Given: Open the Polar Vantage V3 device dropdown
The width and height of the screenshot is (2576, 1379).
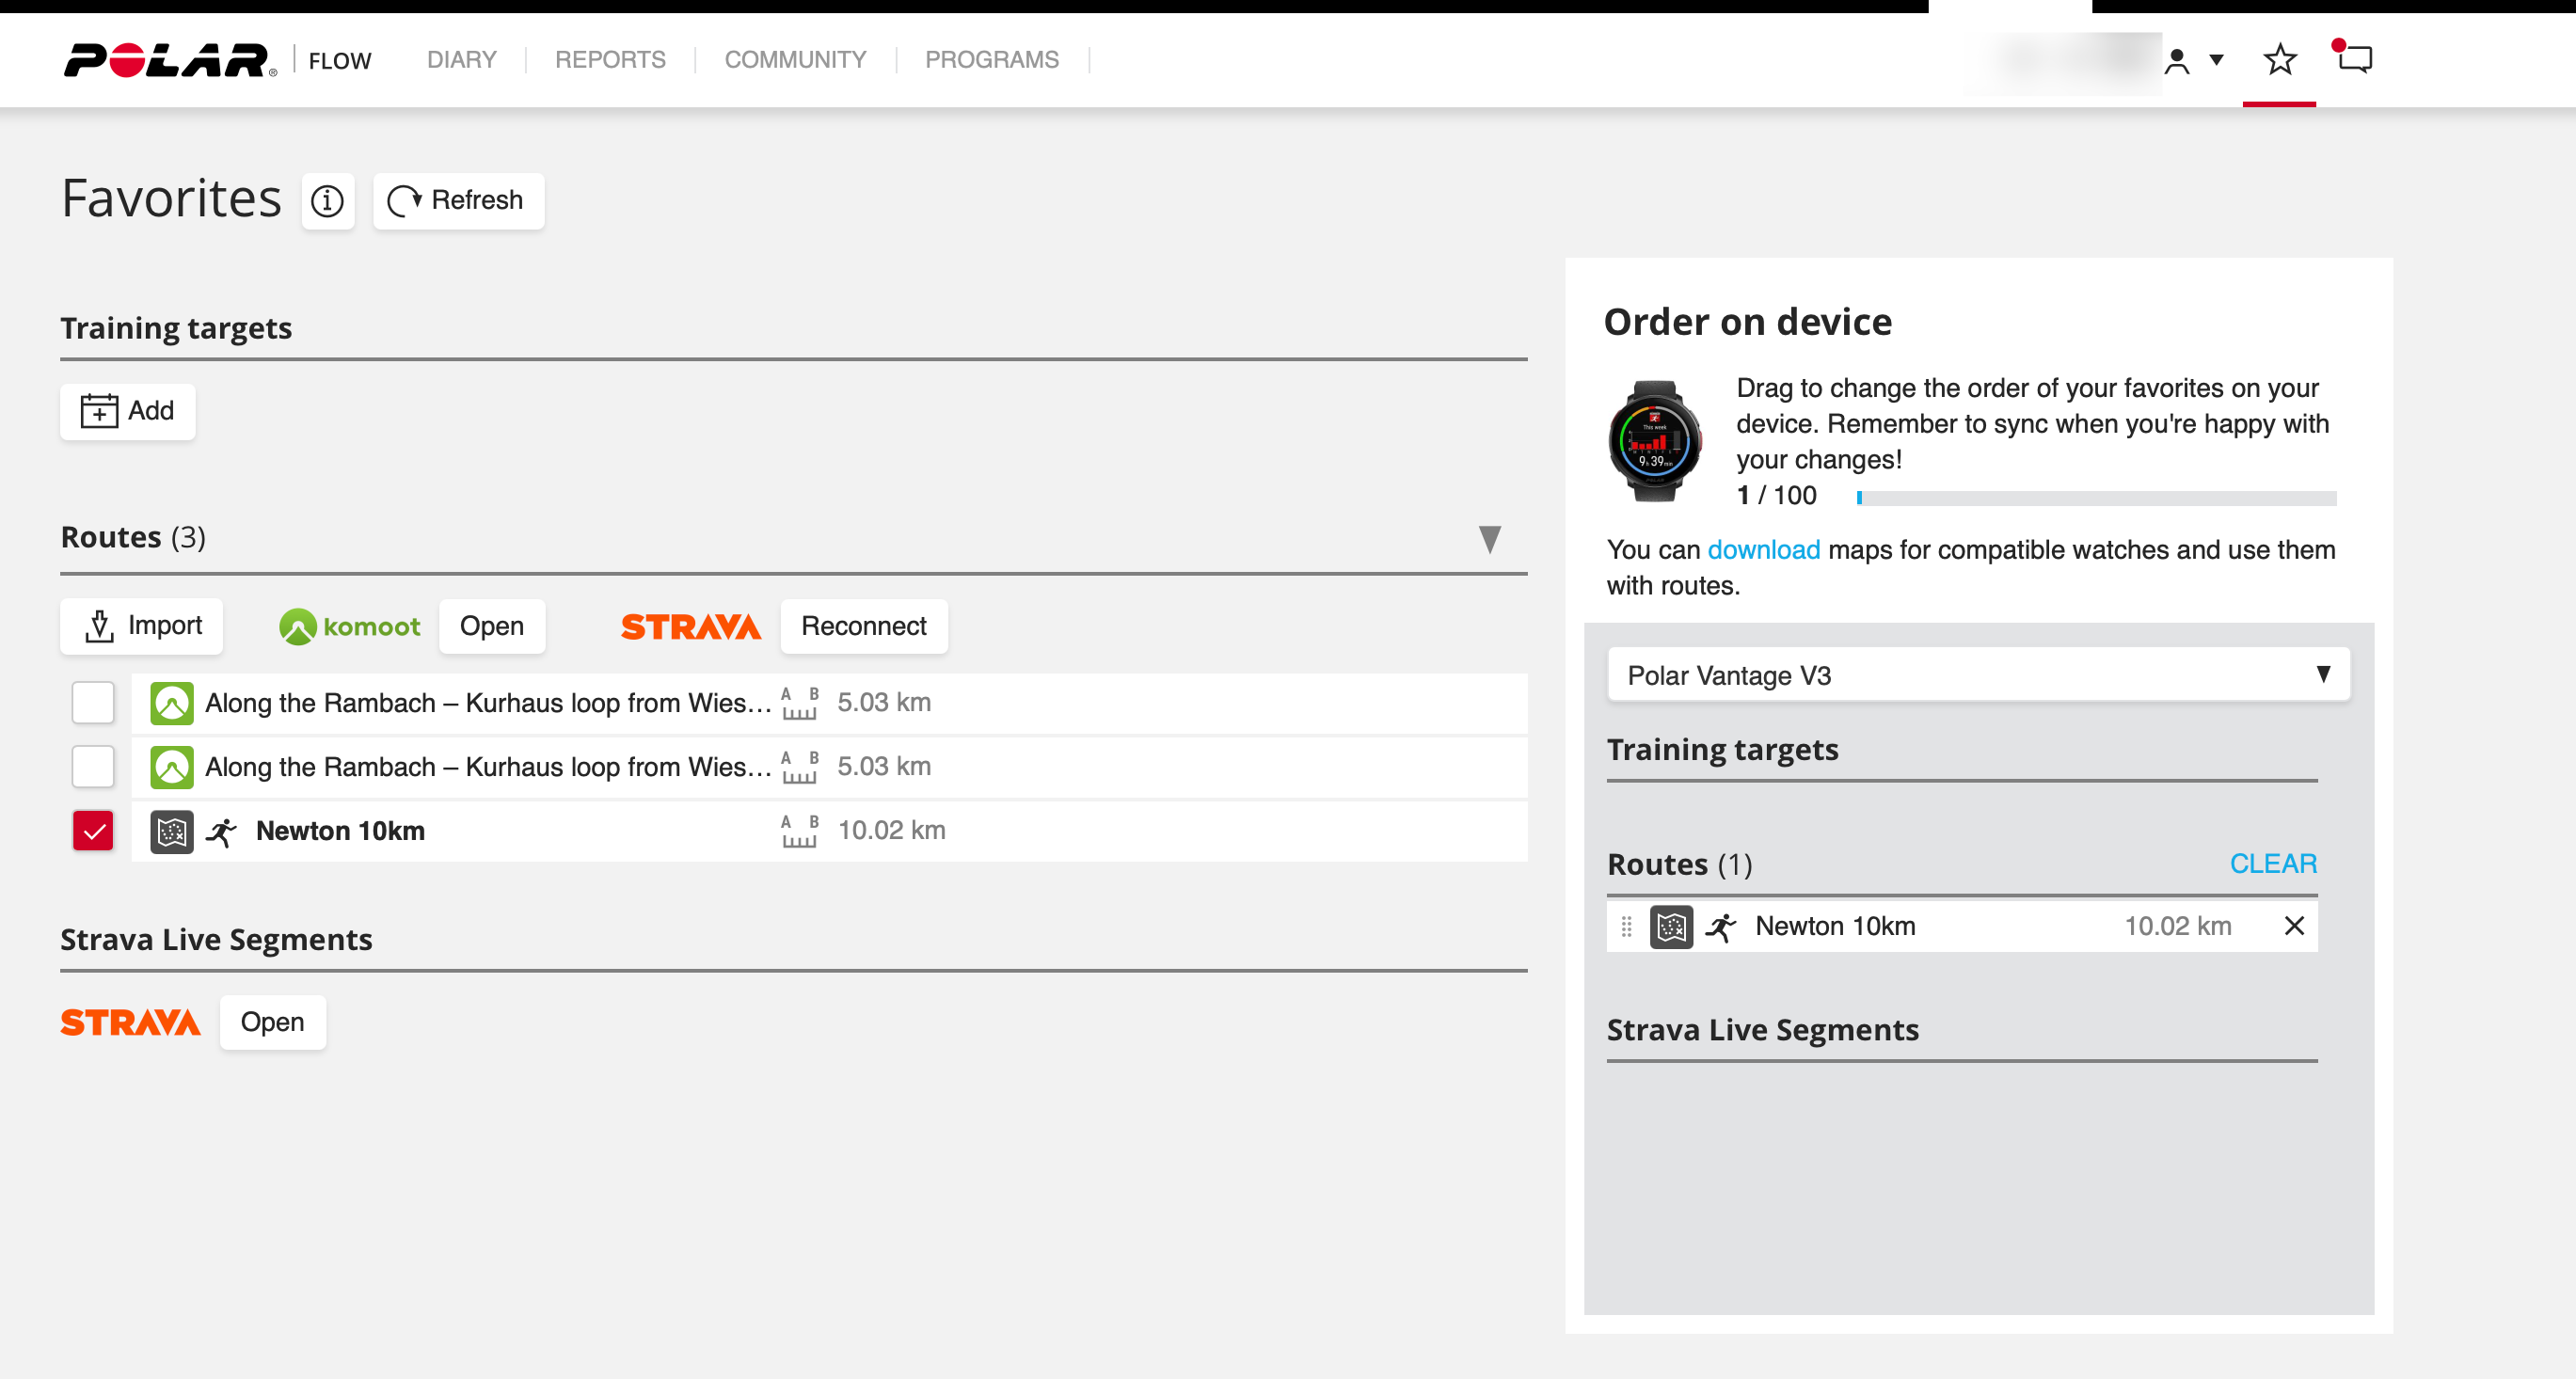Looking at the screenshot, I should coord(1977,675).
